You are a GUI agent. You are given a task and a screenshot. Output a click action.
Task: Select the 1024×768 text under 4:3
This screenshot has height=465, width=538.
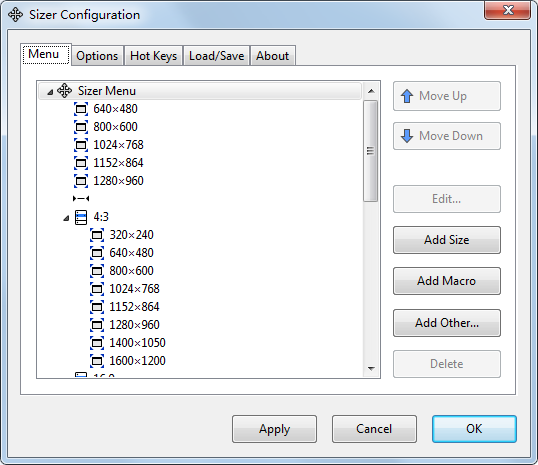click(134, 289)
